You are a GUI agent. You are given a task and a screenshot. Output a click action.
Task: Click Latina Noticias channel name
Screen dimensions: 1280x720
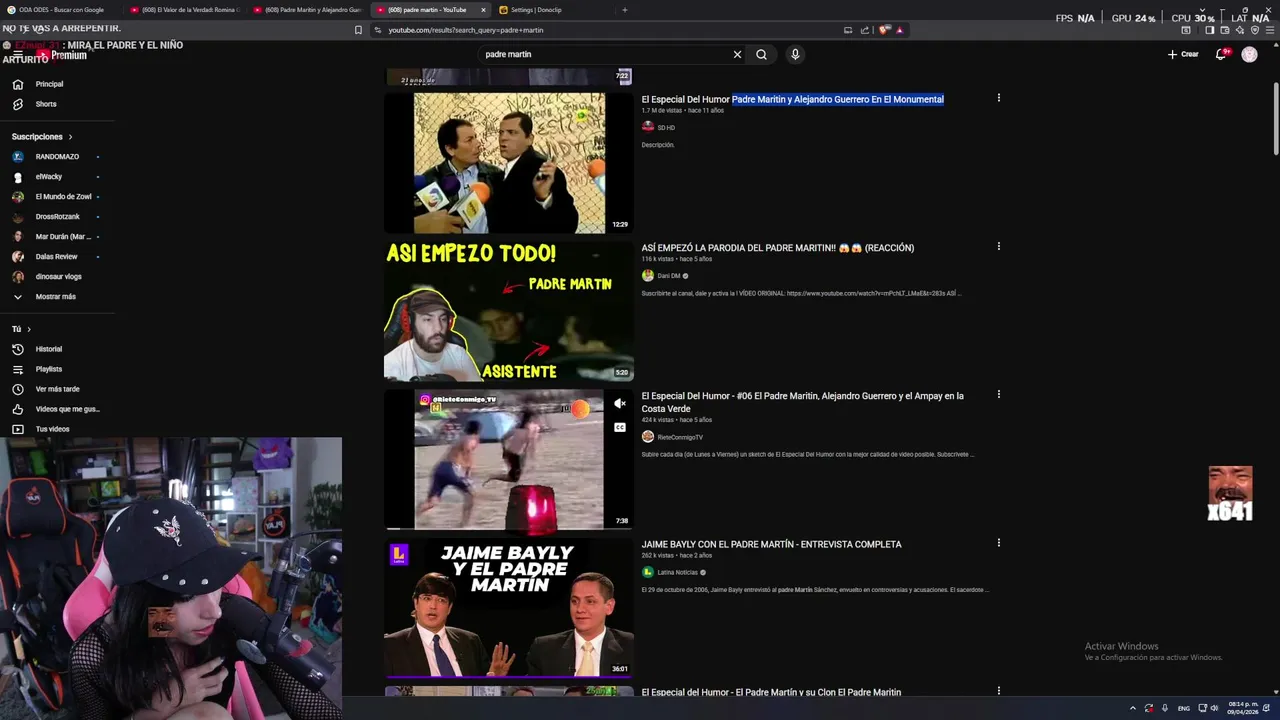[x=677, y=573]
